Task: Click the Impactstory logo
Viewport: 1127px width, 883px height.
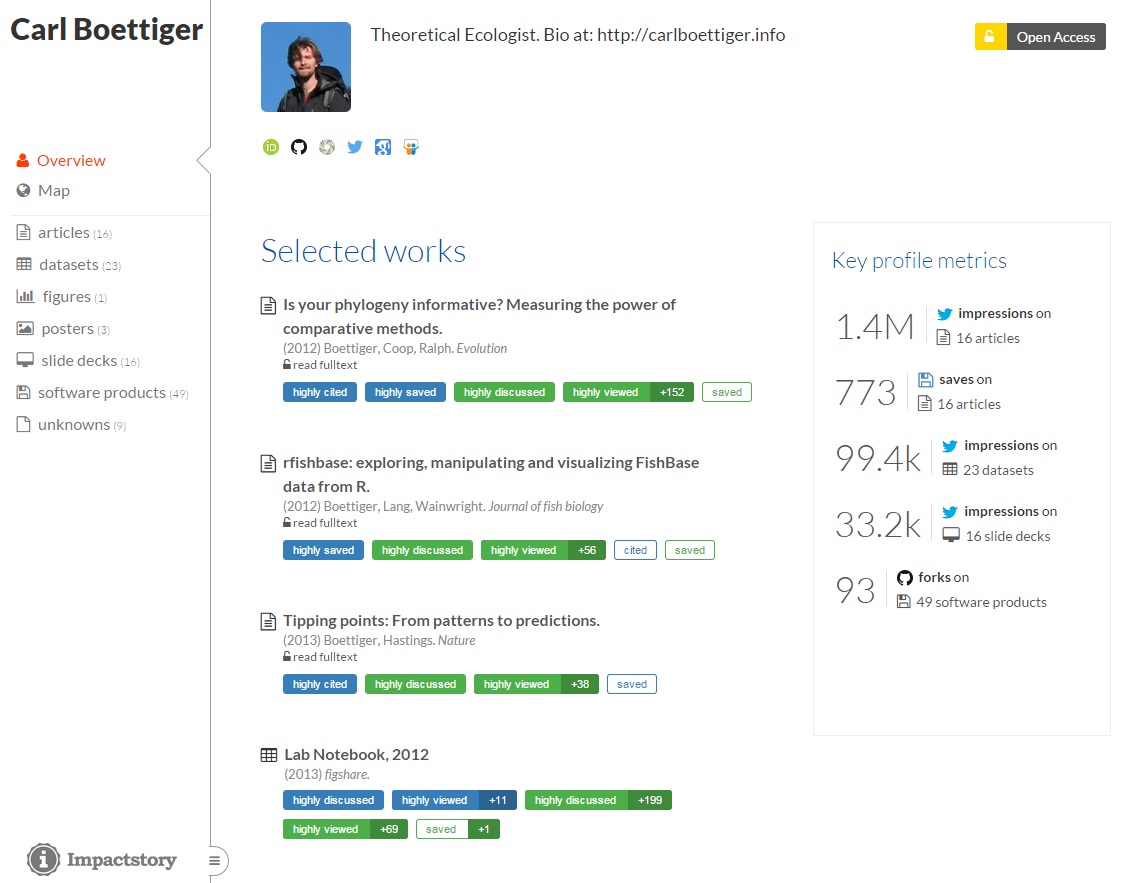Action: (x=102, y=859)
